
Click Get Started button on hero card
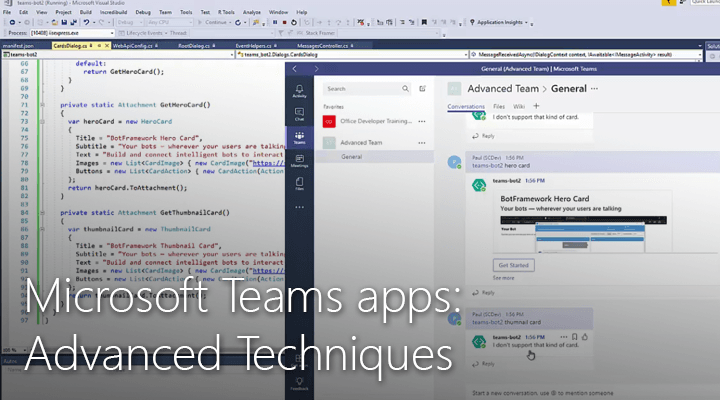coord(513,265)
